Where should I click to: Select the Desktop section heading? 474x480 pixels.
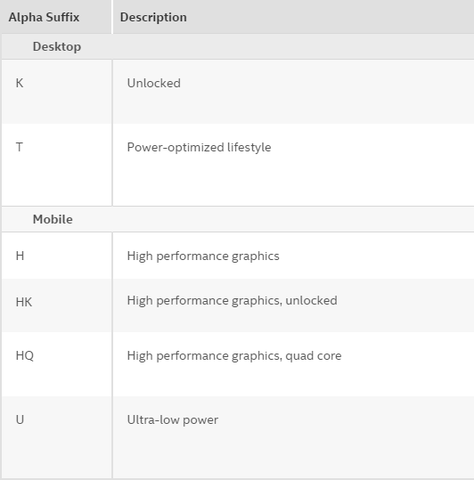click(x=57, y=47)
